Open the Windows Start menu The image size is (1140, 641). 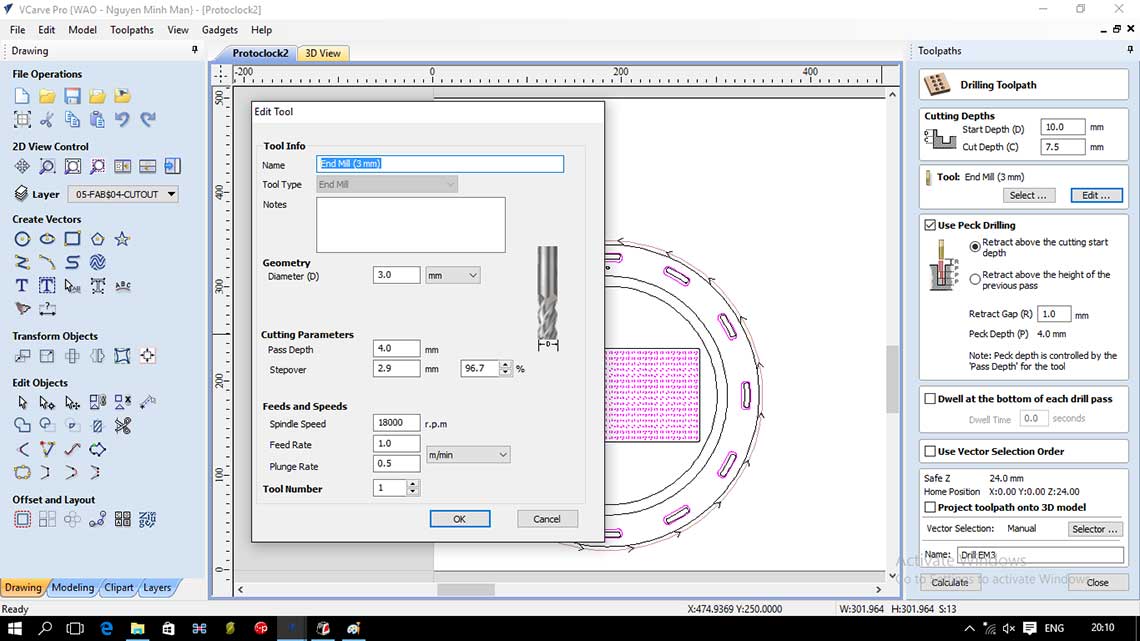tap(15, 628)
